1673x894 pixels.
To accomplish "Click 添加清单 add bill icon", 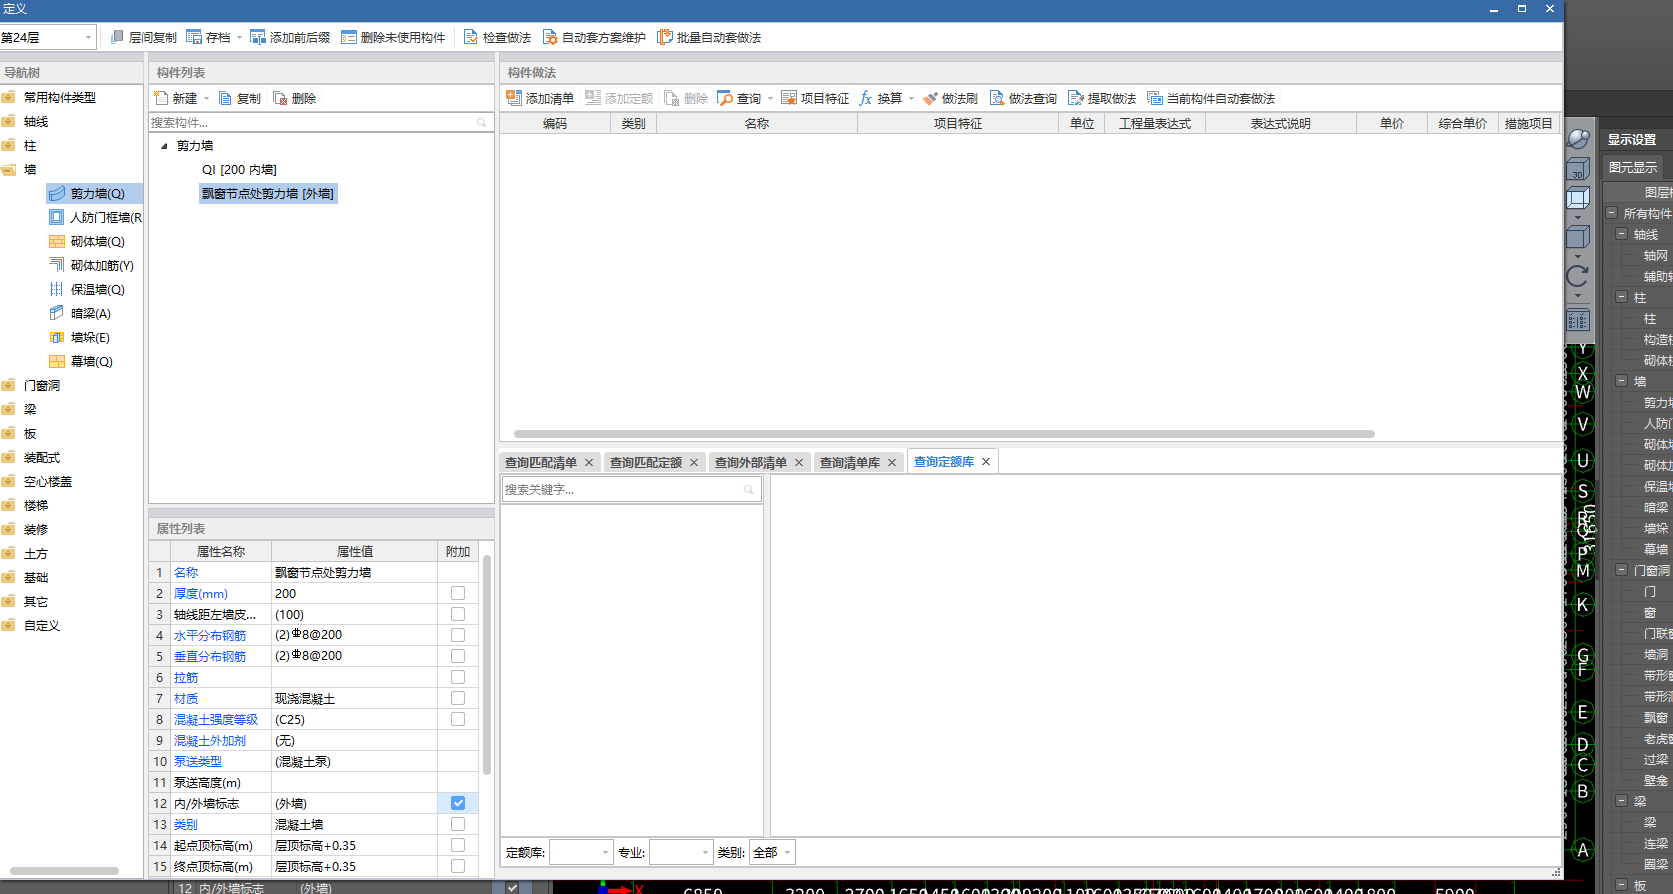I will click(x=514, y=98).
